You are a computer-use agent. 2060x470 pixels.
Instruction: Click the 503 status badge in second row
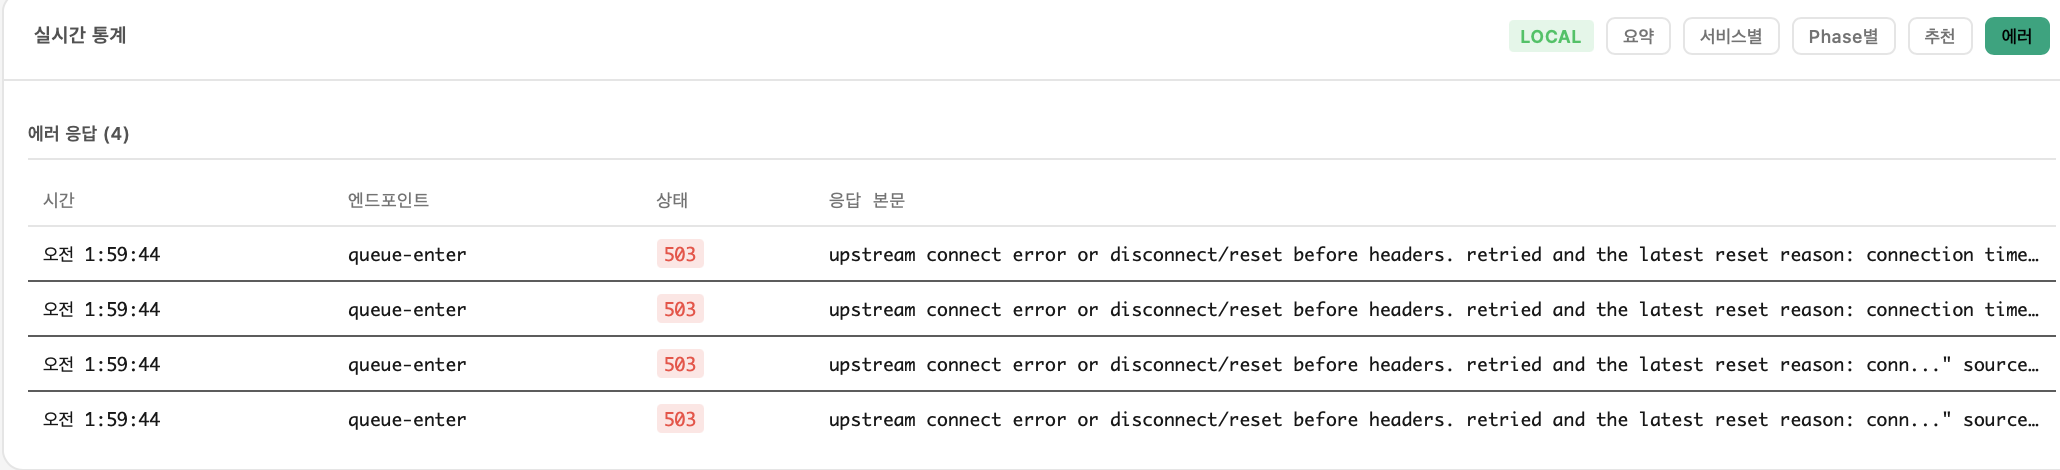[x=680, y=309]
